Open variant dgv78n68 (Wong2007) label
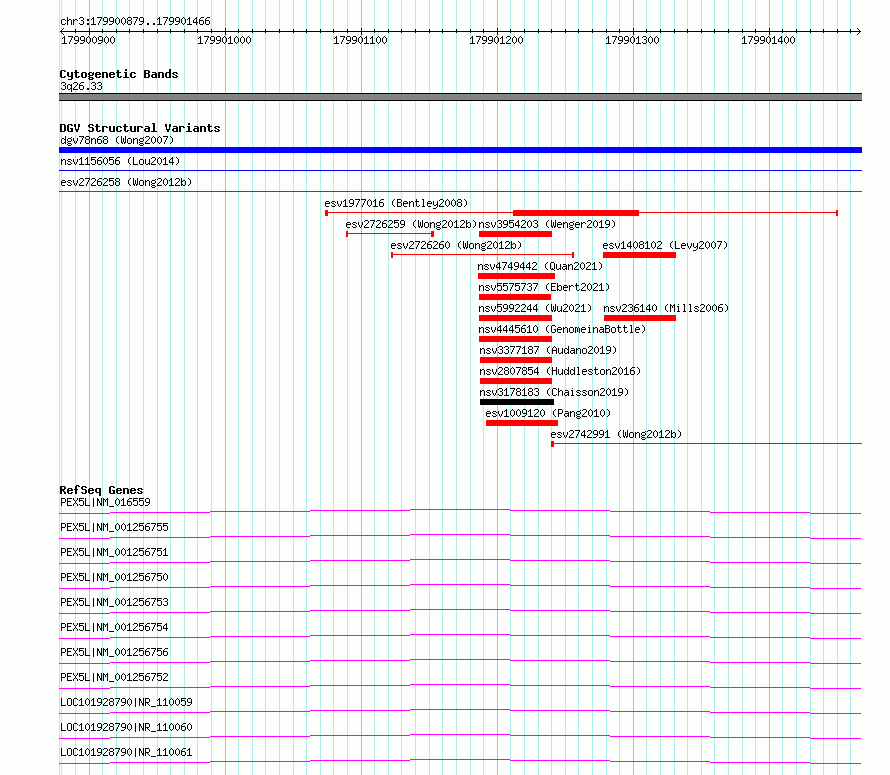Screen dimensions: 890x775 [x=117, y=140]
